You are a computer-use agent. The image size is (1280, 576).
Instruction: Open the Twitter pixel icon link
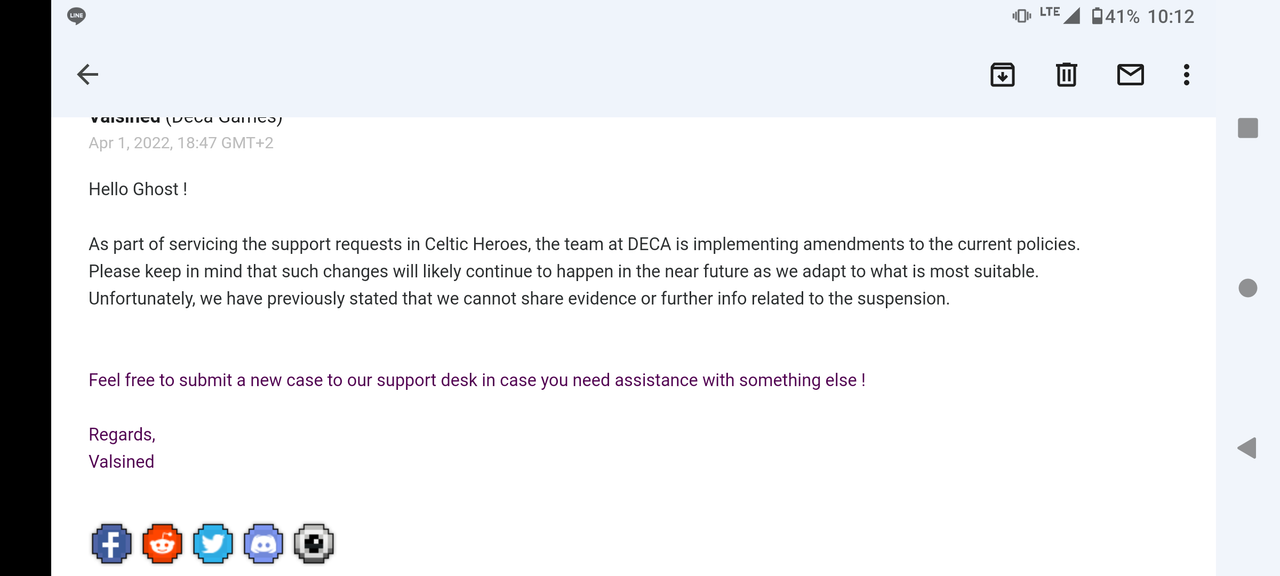(x=213, y=543)
